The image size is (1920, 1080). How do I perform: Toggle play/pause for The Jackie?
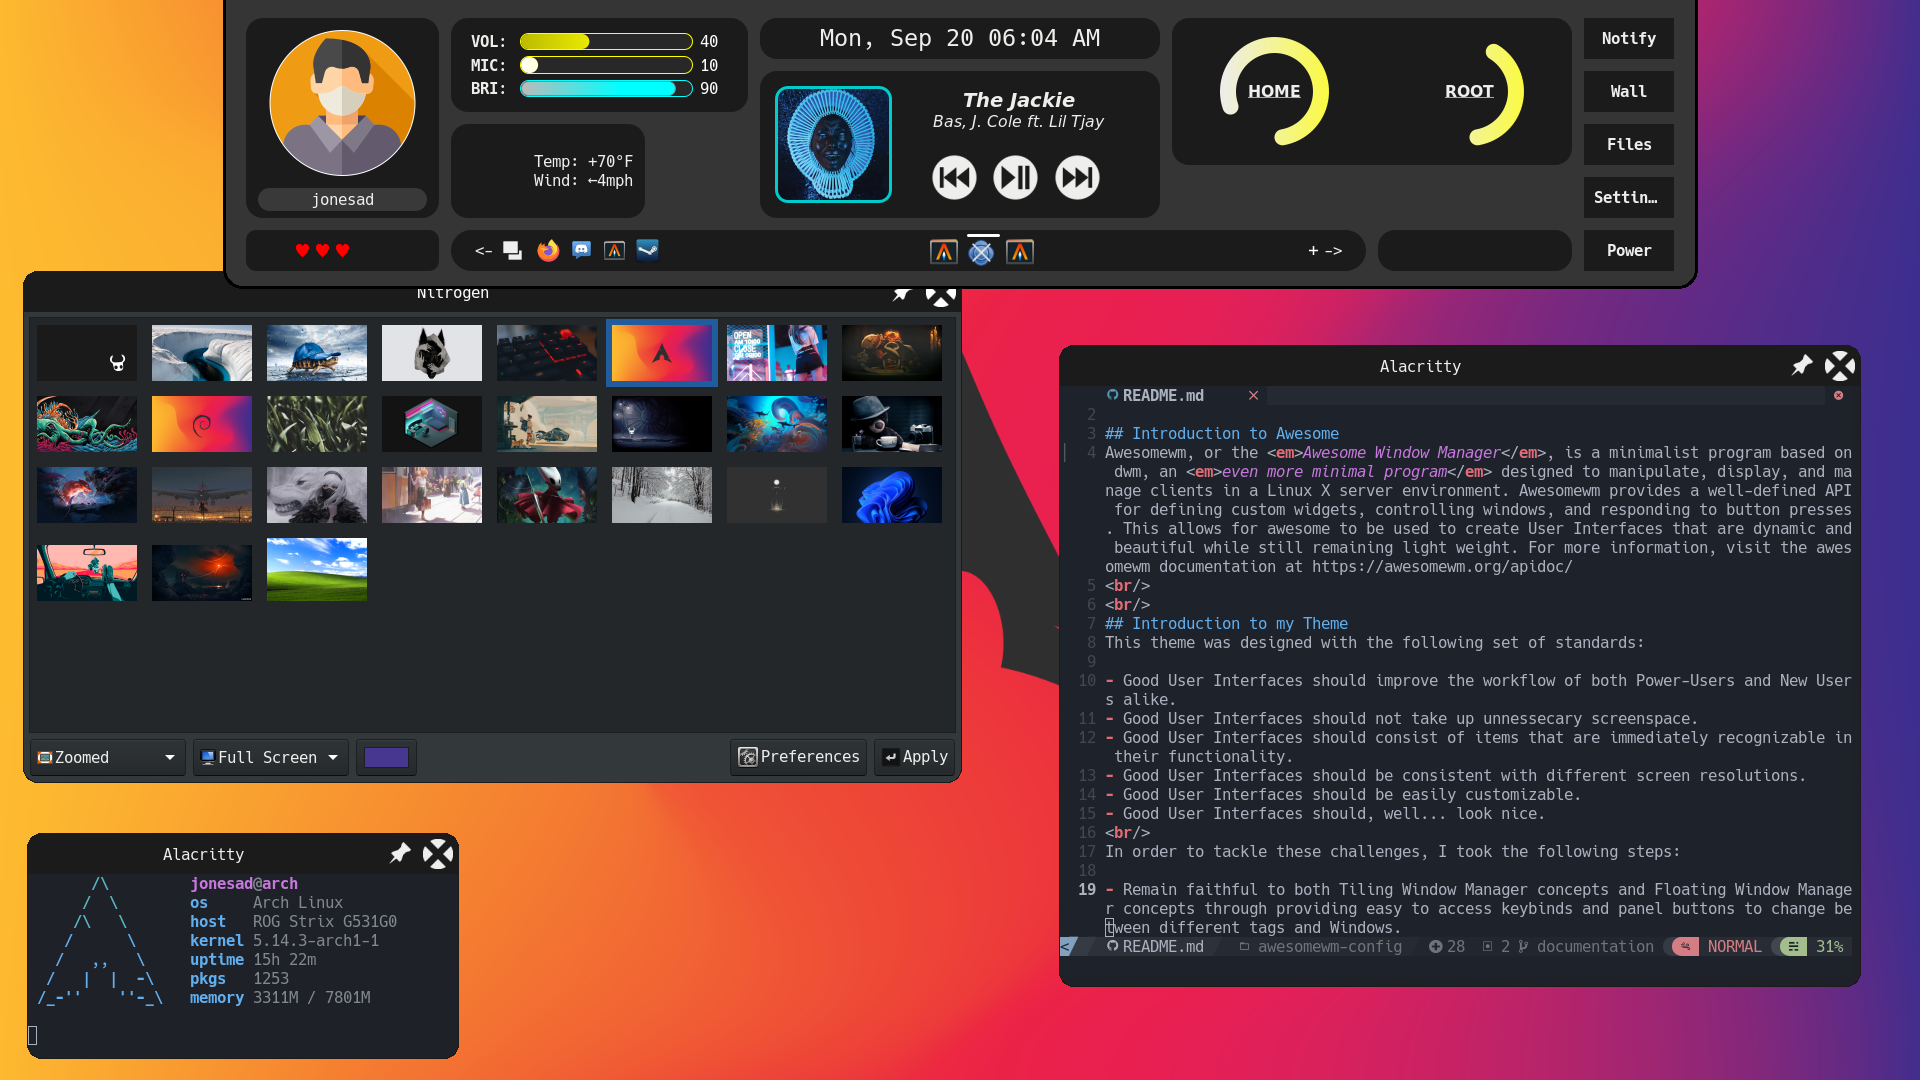point(1015,178)
